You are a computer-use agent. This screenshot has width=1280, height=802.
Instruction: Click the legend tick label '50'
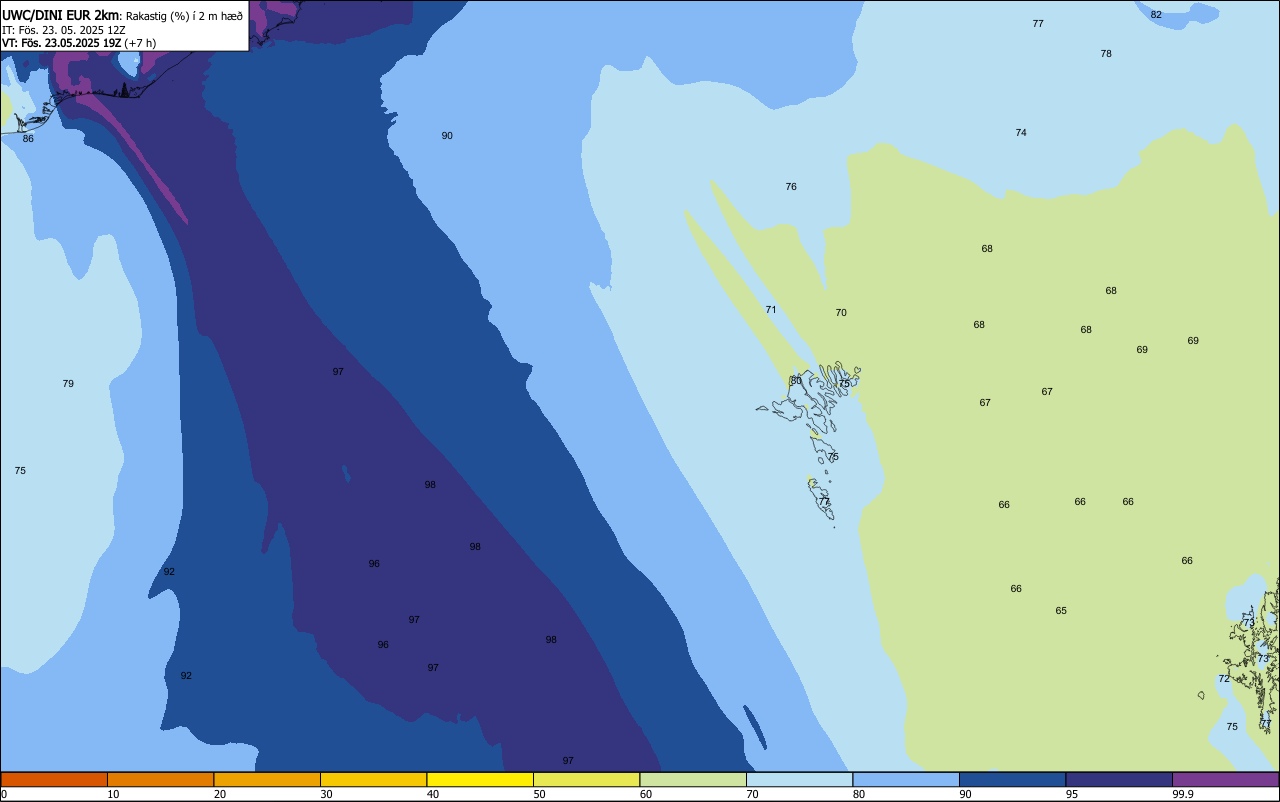pyautogui.click(x=539, y=794)
